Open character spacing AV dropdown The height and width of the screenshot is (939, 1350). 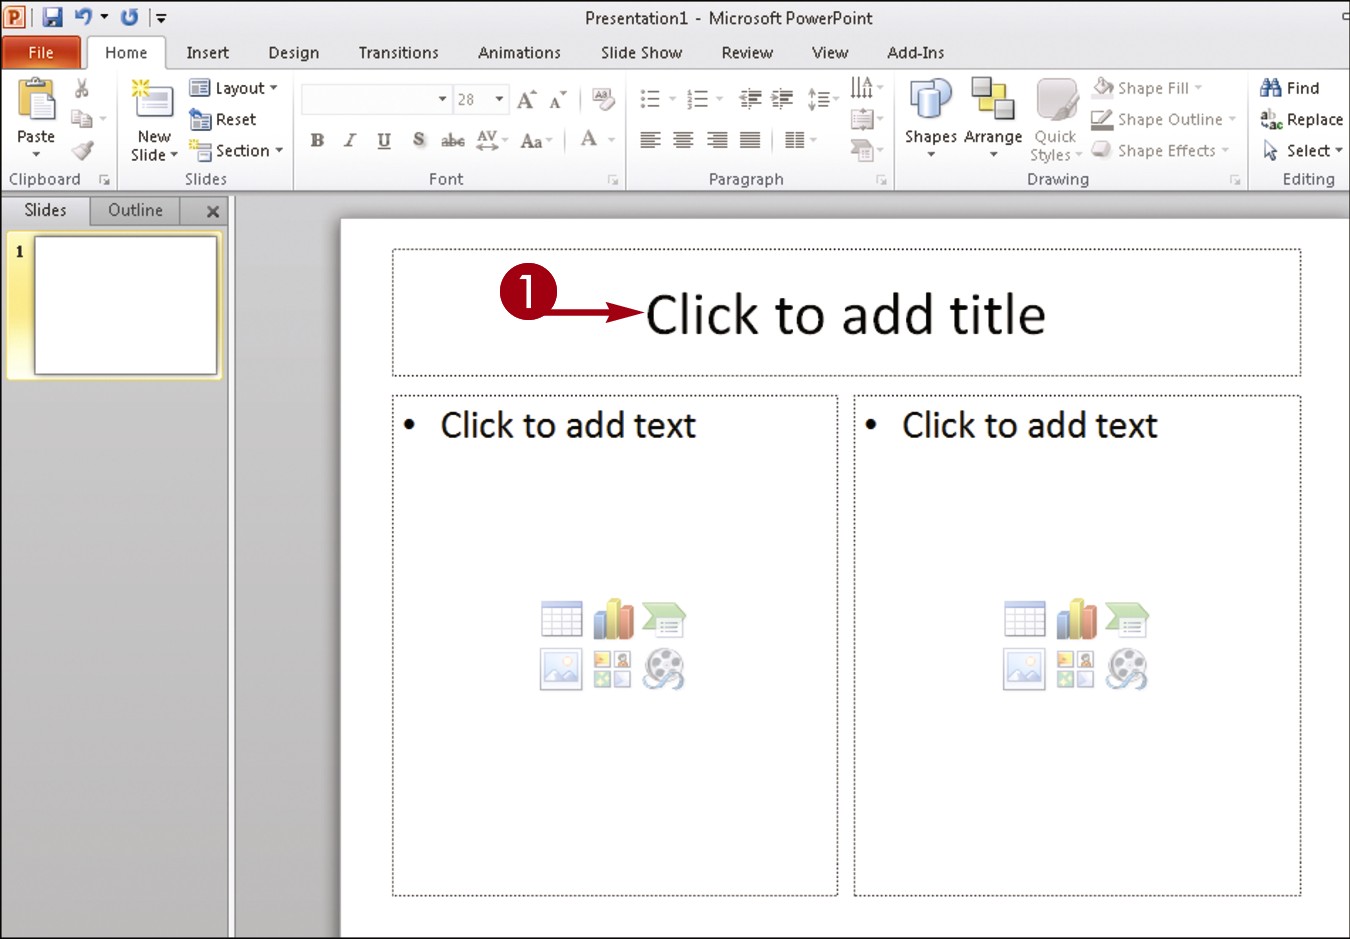pos(492,140)
